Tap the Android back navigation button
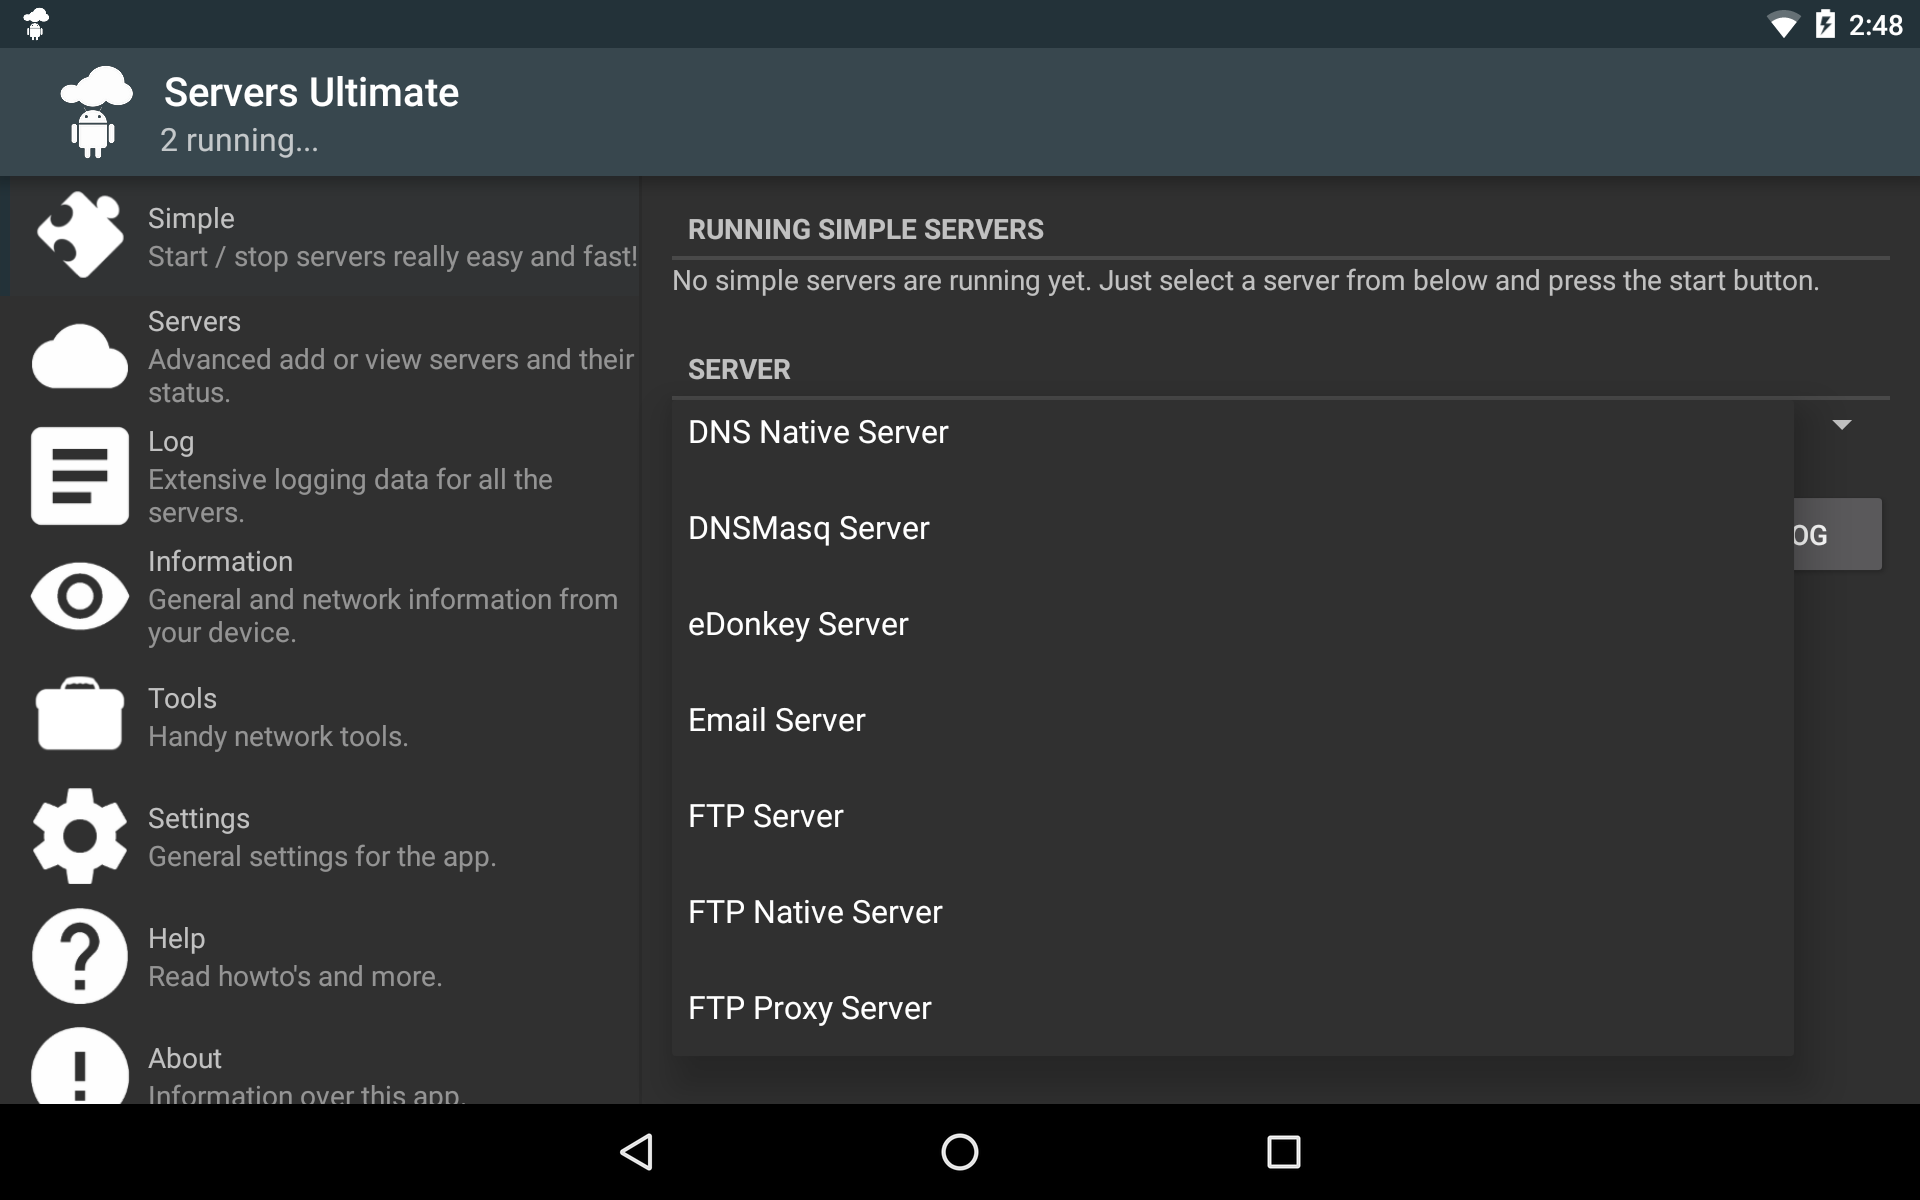1920x1200 pixels. tap(637, 1152)
